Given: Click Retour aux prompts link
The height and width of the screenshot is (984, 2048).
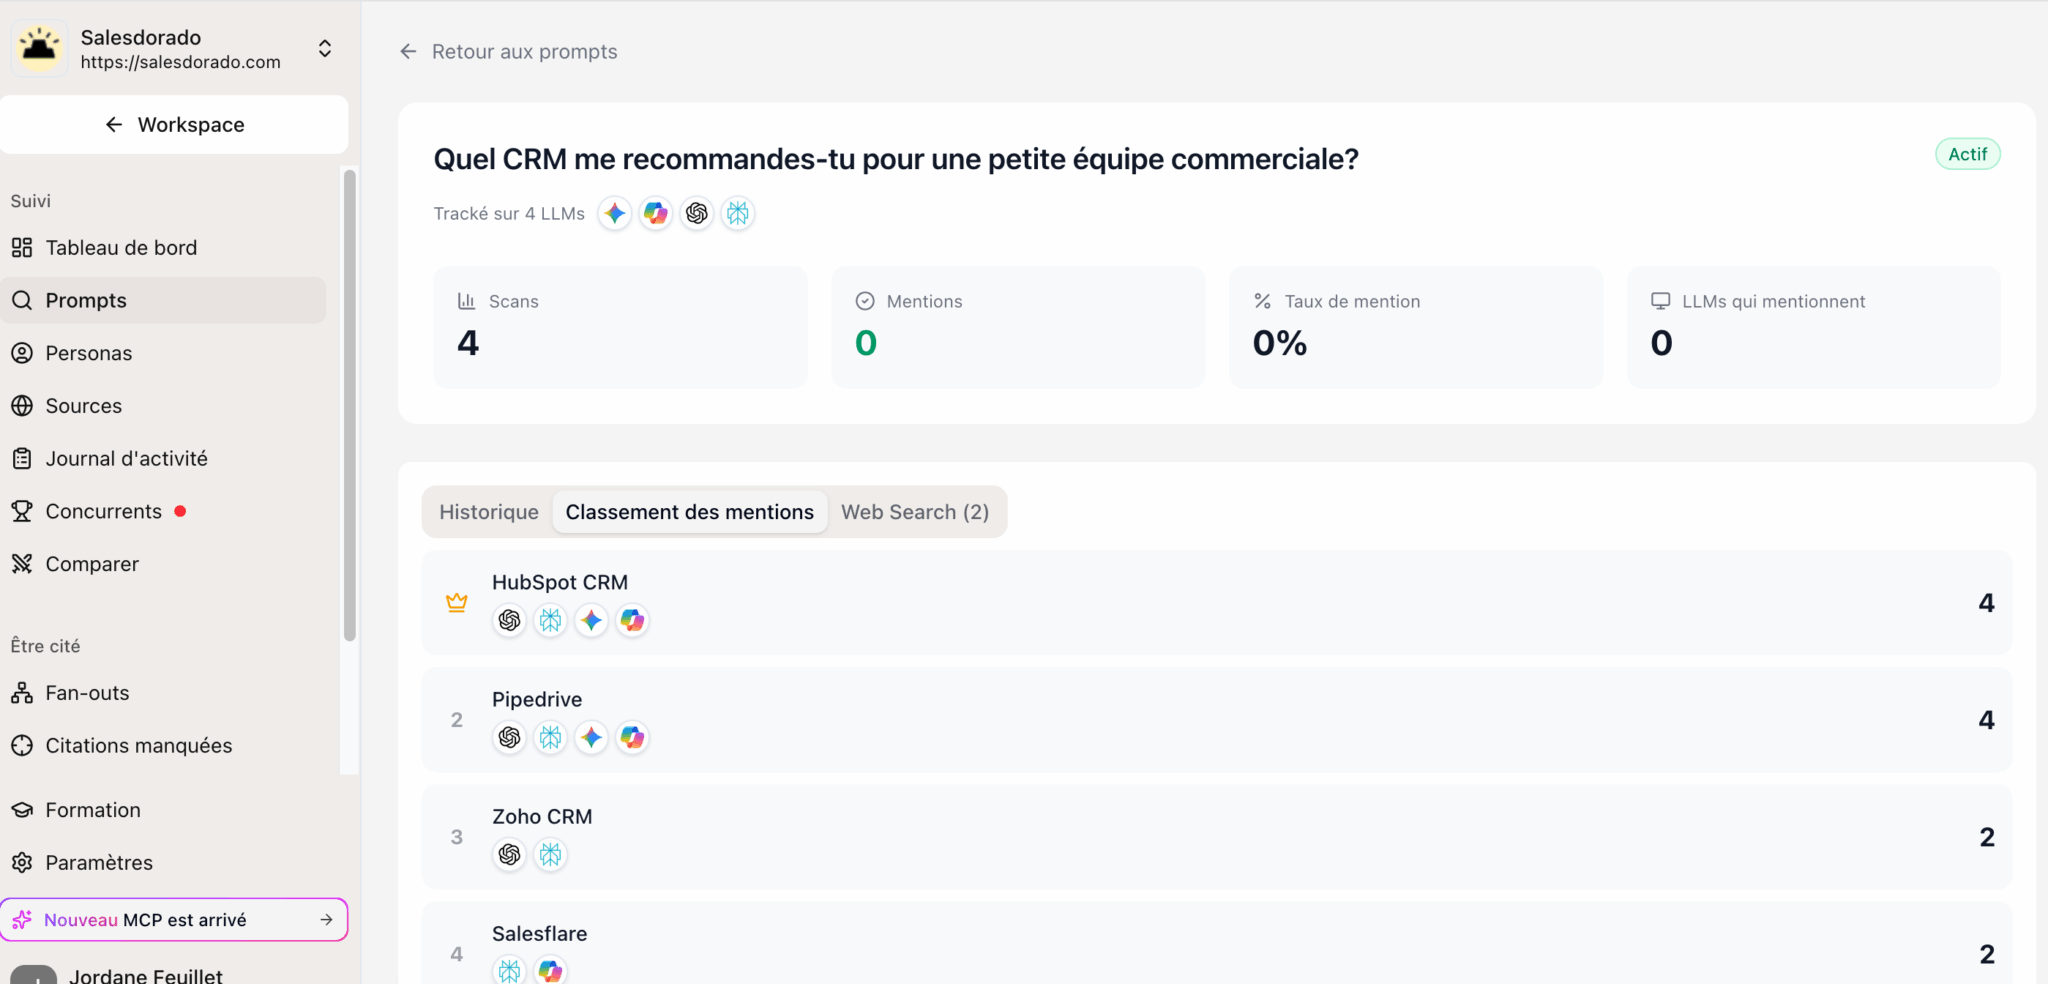Looking at the screenshot, I should coord(508,52).
